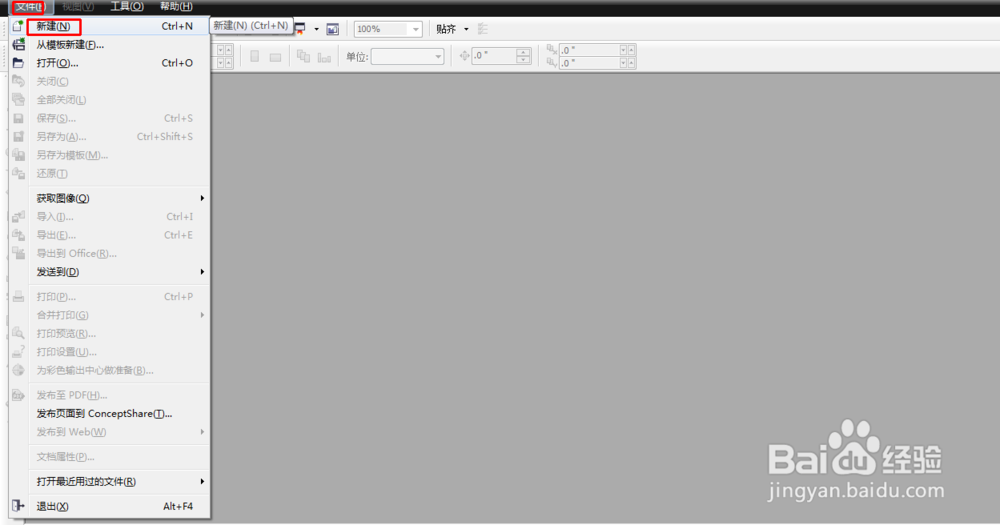Viewport: 1000px width, 525px height.
Task: Expand 发送到(D) submenu arrow
Action: point(202,272)
